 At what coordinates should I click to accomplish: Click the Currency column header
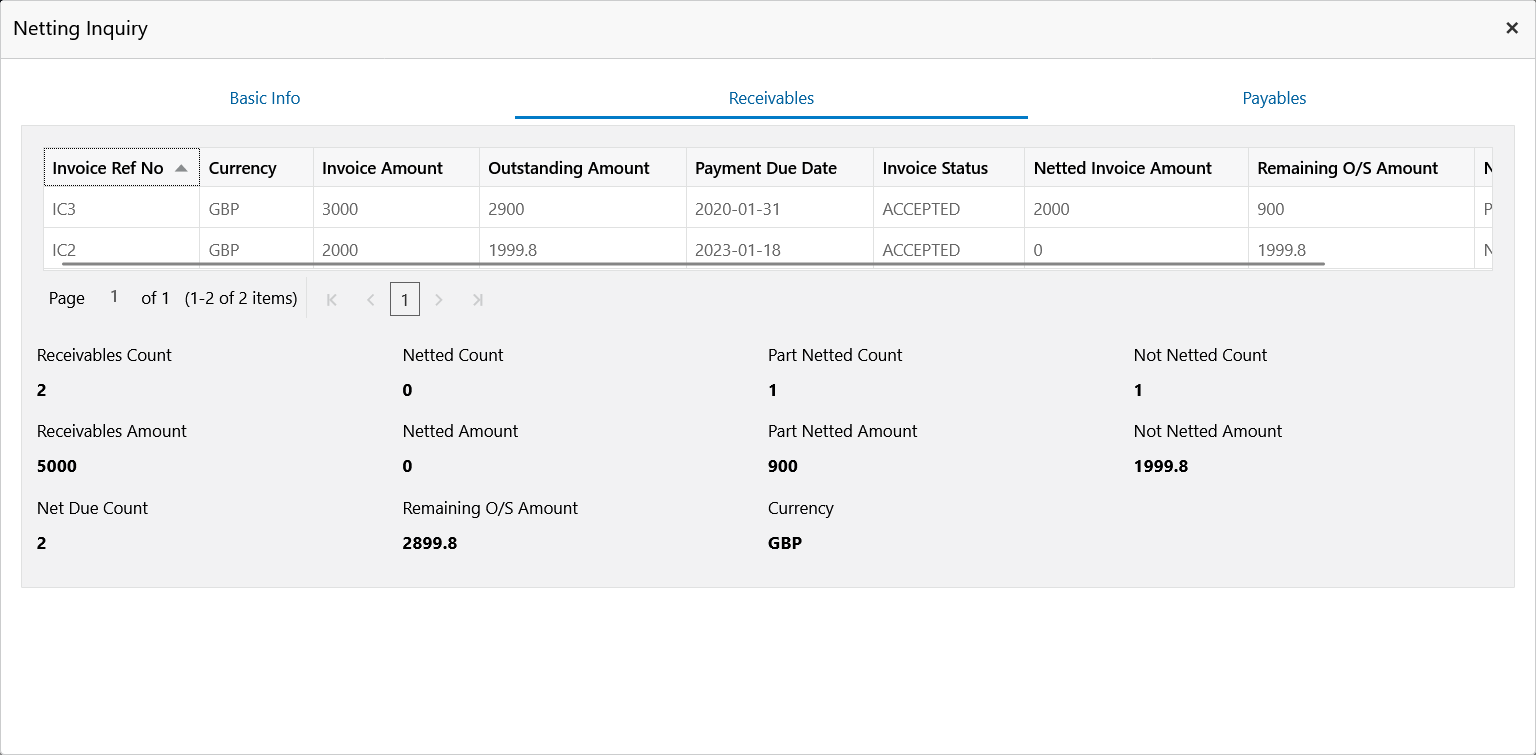pos(256,168)
